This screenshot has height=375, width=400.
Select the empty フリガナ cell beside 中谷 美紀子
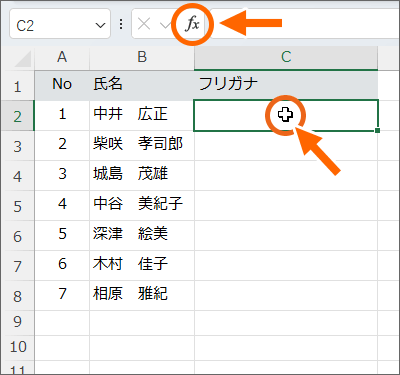pyautogui.click(x=286, y=206)
